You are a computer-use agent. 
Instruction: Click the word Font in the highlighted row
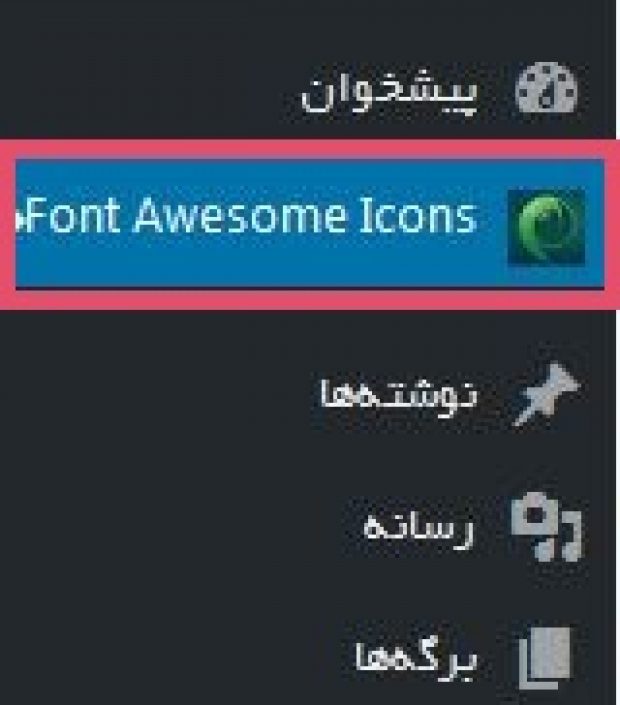(74, 216)
